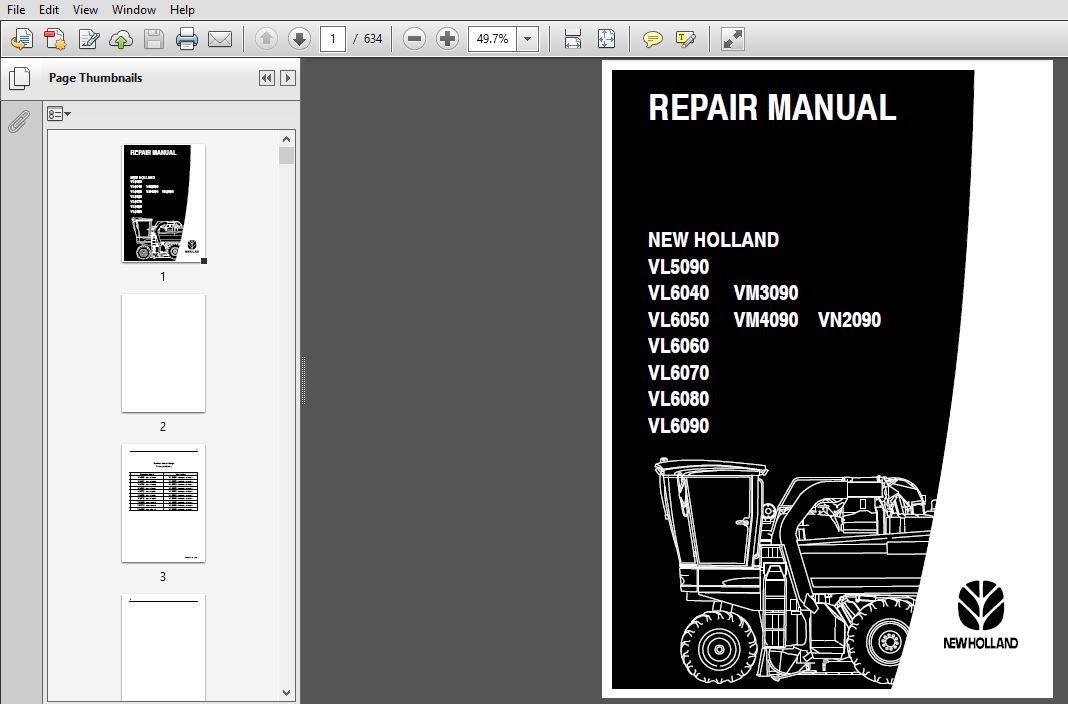Select the blank page 2 thumbnail

[163, 353]
